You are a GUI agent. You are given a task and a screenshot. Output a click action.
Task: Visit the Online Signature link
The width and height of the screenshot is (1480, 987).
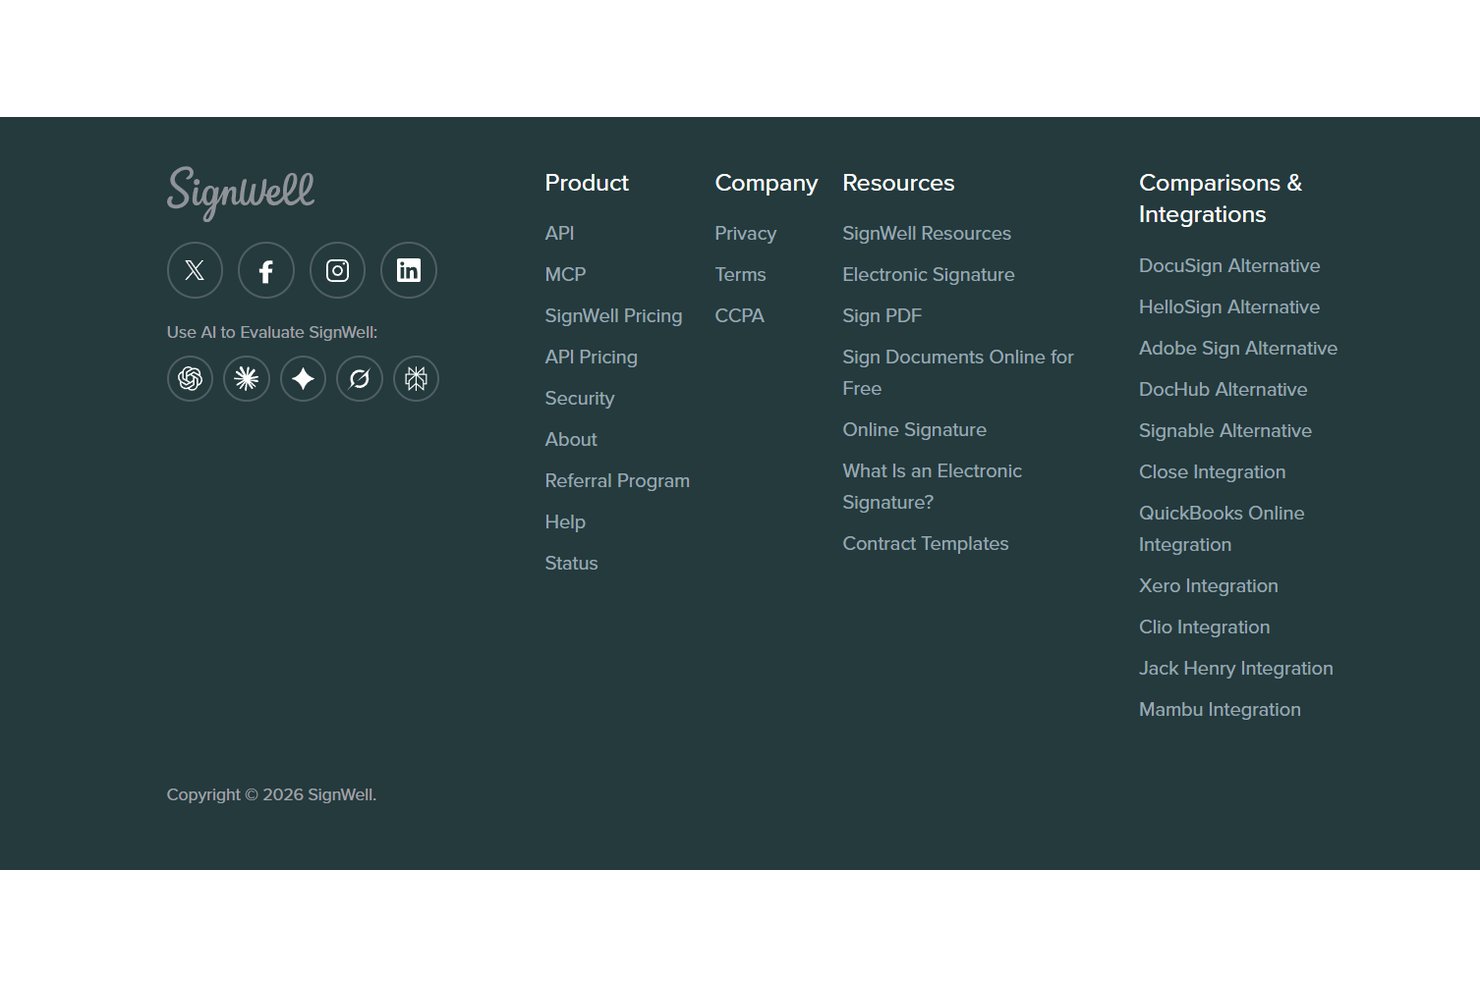coord(915,430)
